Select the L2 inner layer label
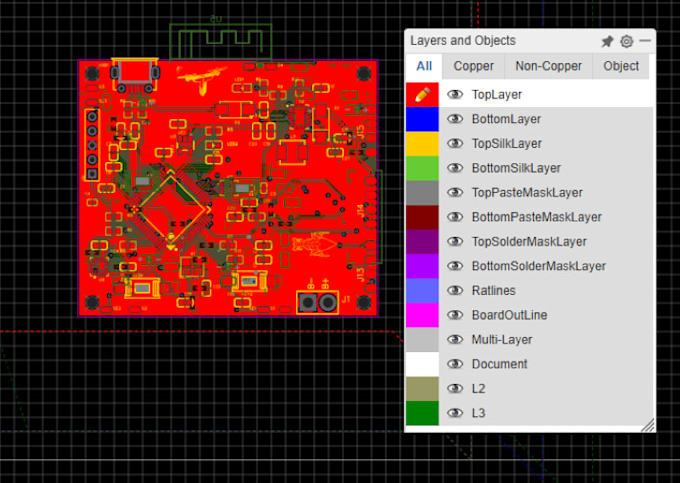 click(478, 388)
